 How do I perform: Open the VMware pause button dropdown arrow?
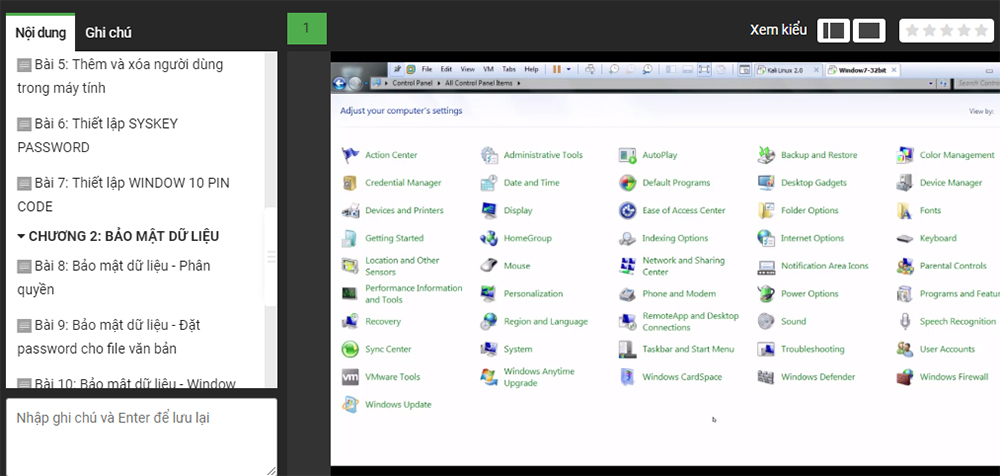569,70
